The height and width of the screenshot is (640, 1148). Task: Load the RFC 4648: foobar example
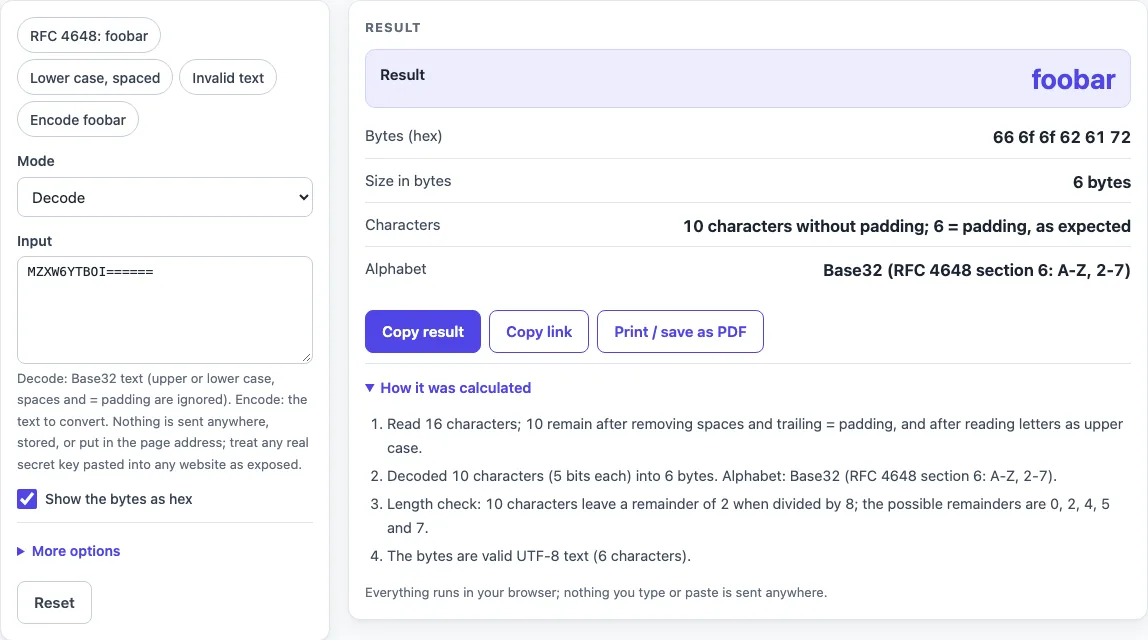[x=89, y=36]
